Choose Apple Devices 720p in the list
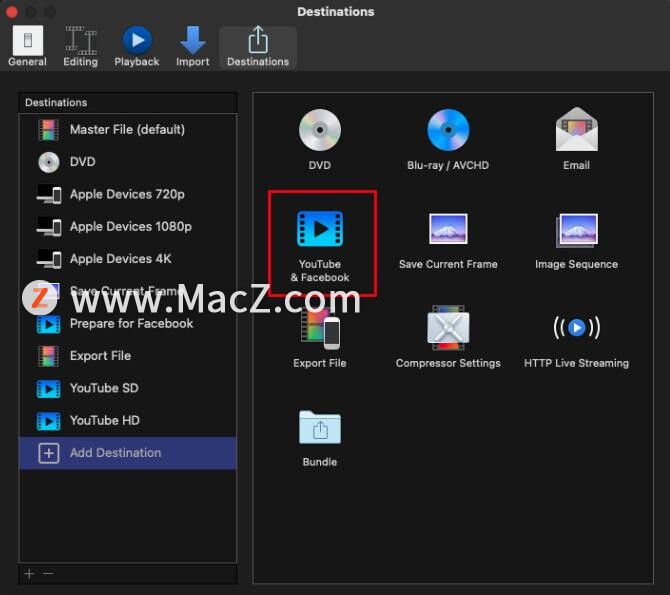 tap(128, 194)
